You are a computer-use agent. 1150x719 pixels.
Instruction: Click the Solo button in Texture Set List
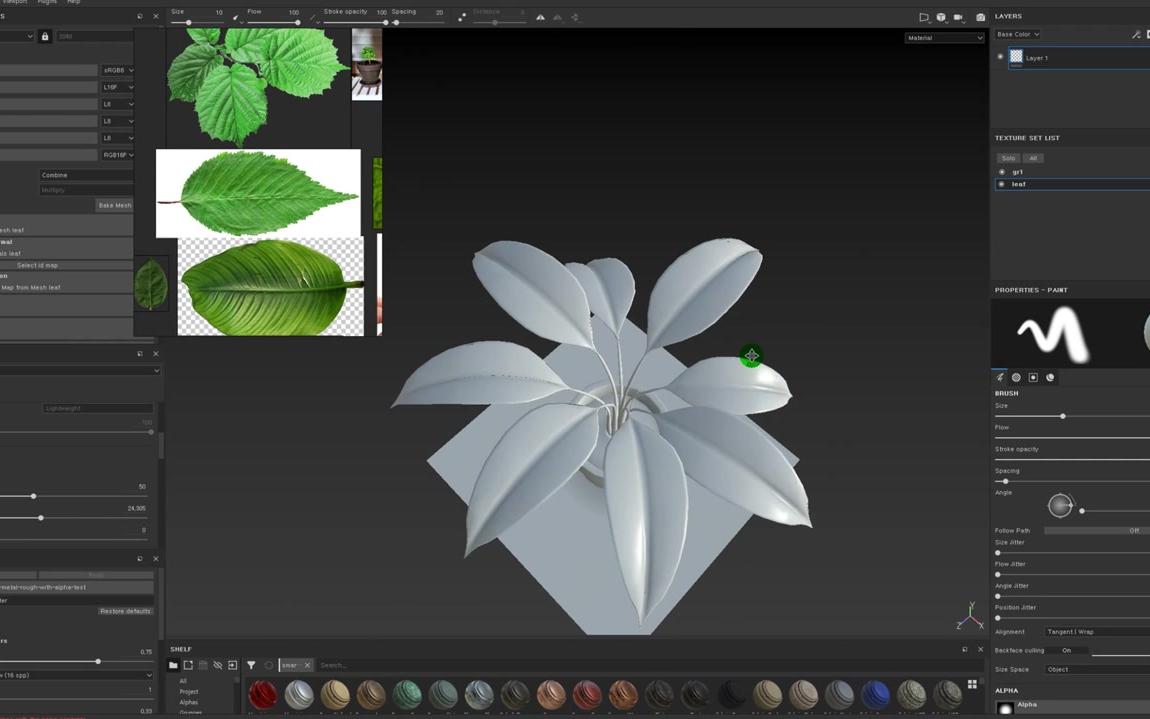point(1008,158)
